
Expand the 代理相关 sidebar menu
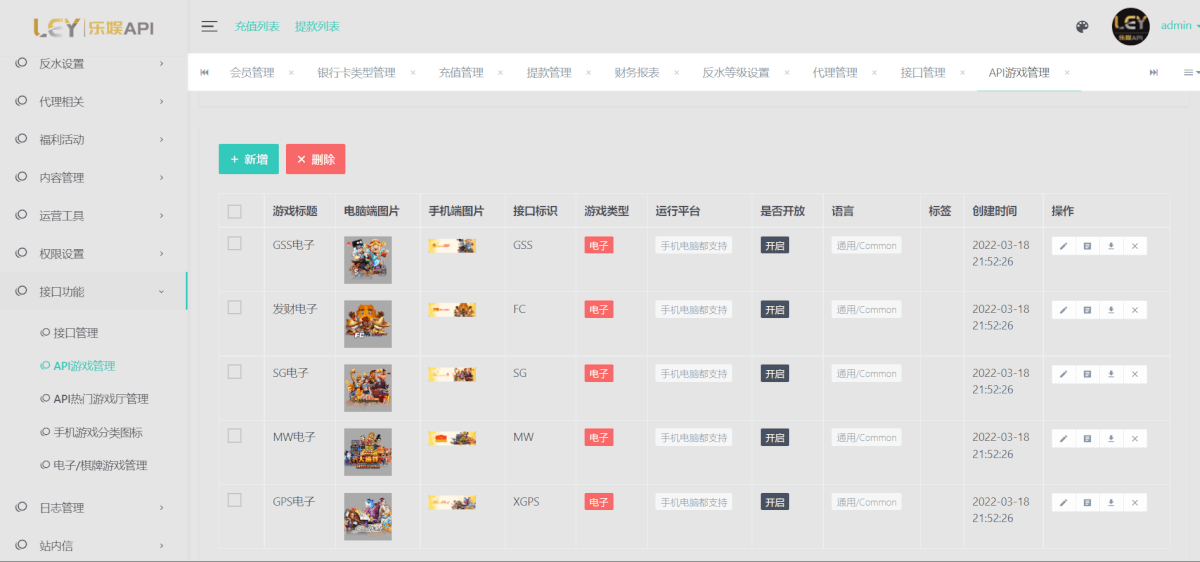93,102
